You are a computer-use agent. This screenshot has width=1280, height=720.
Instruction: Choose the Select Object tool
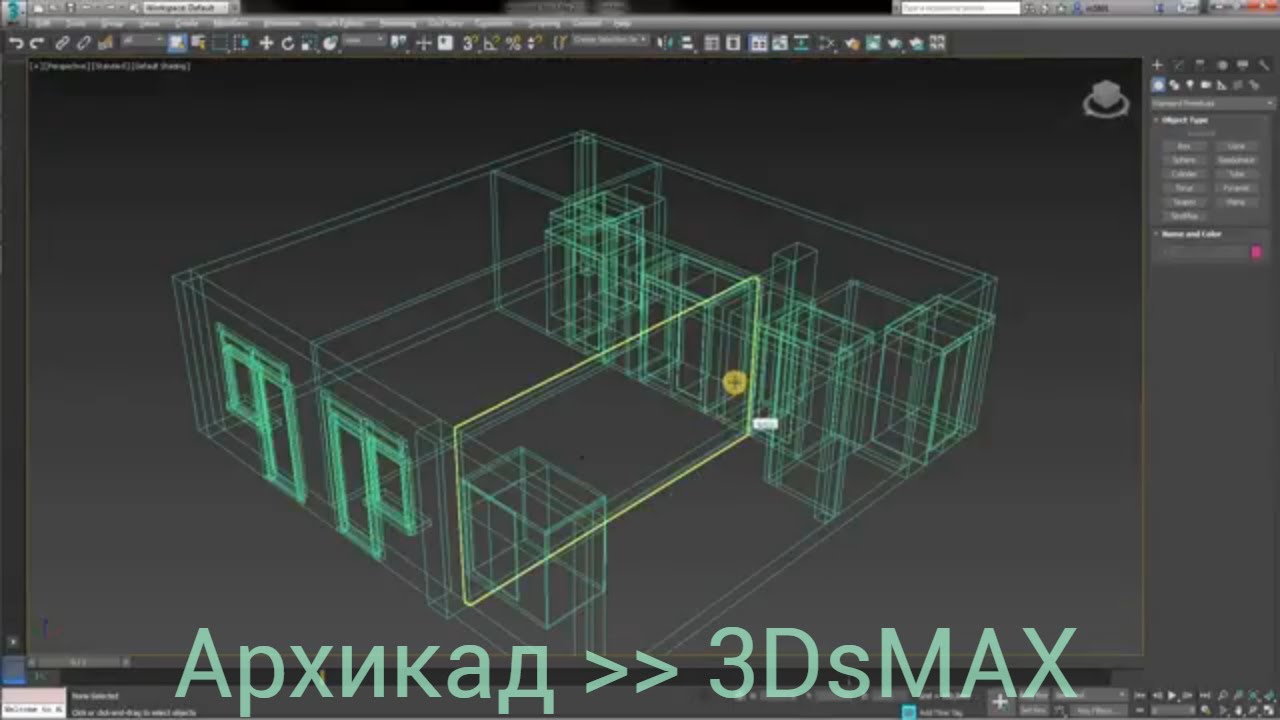177,43
